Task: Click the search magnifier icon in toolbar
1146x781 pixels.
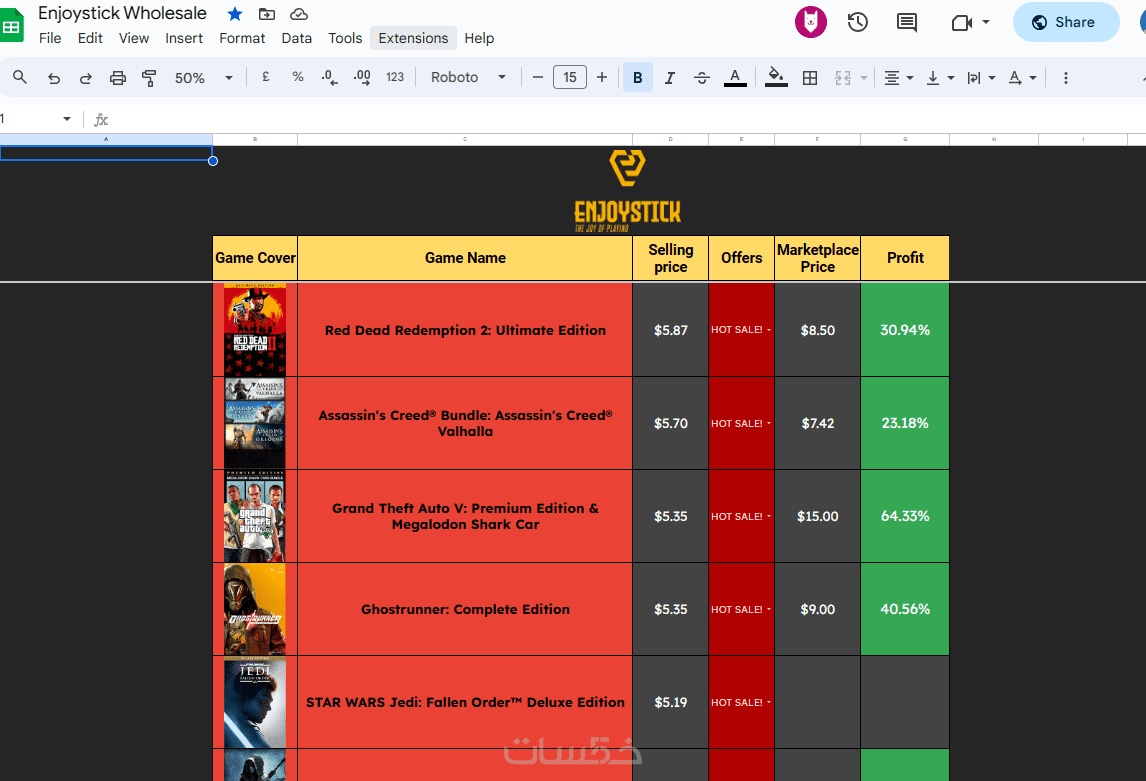Action: pyautogui.click(x=20, y=77)
